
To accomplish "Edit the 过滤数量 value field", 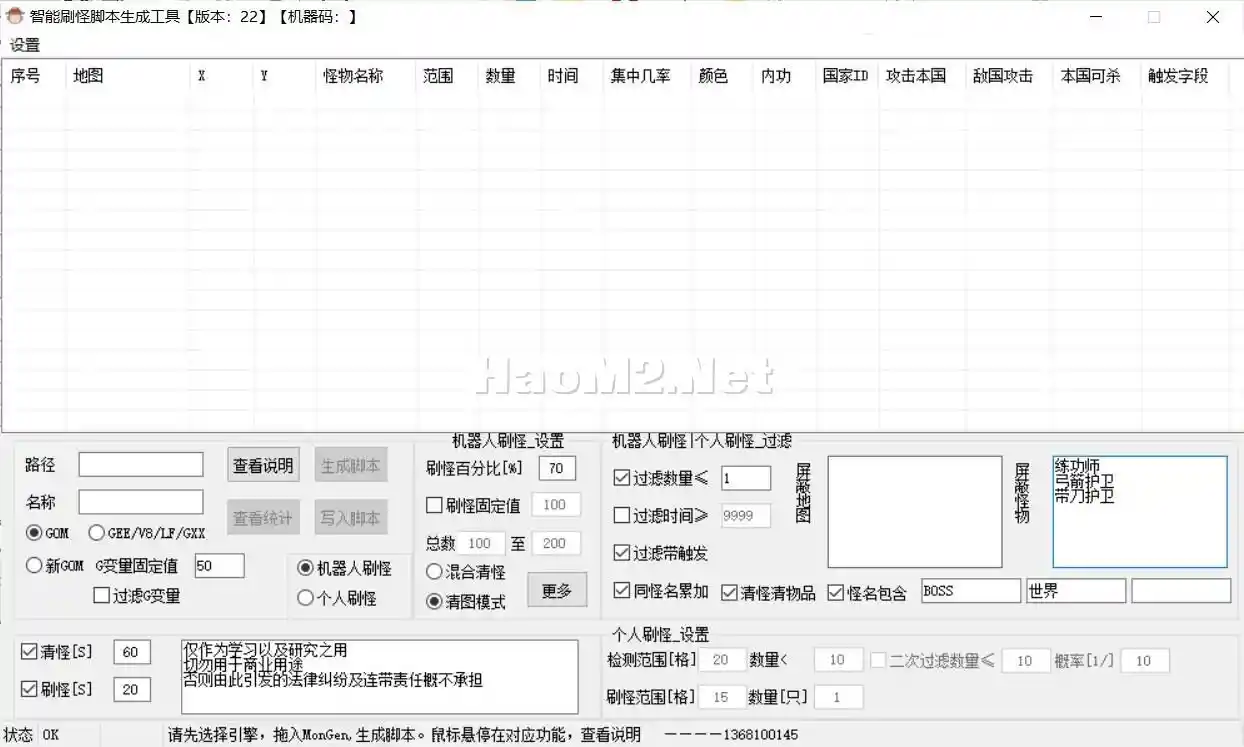I will [745, 478].
